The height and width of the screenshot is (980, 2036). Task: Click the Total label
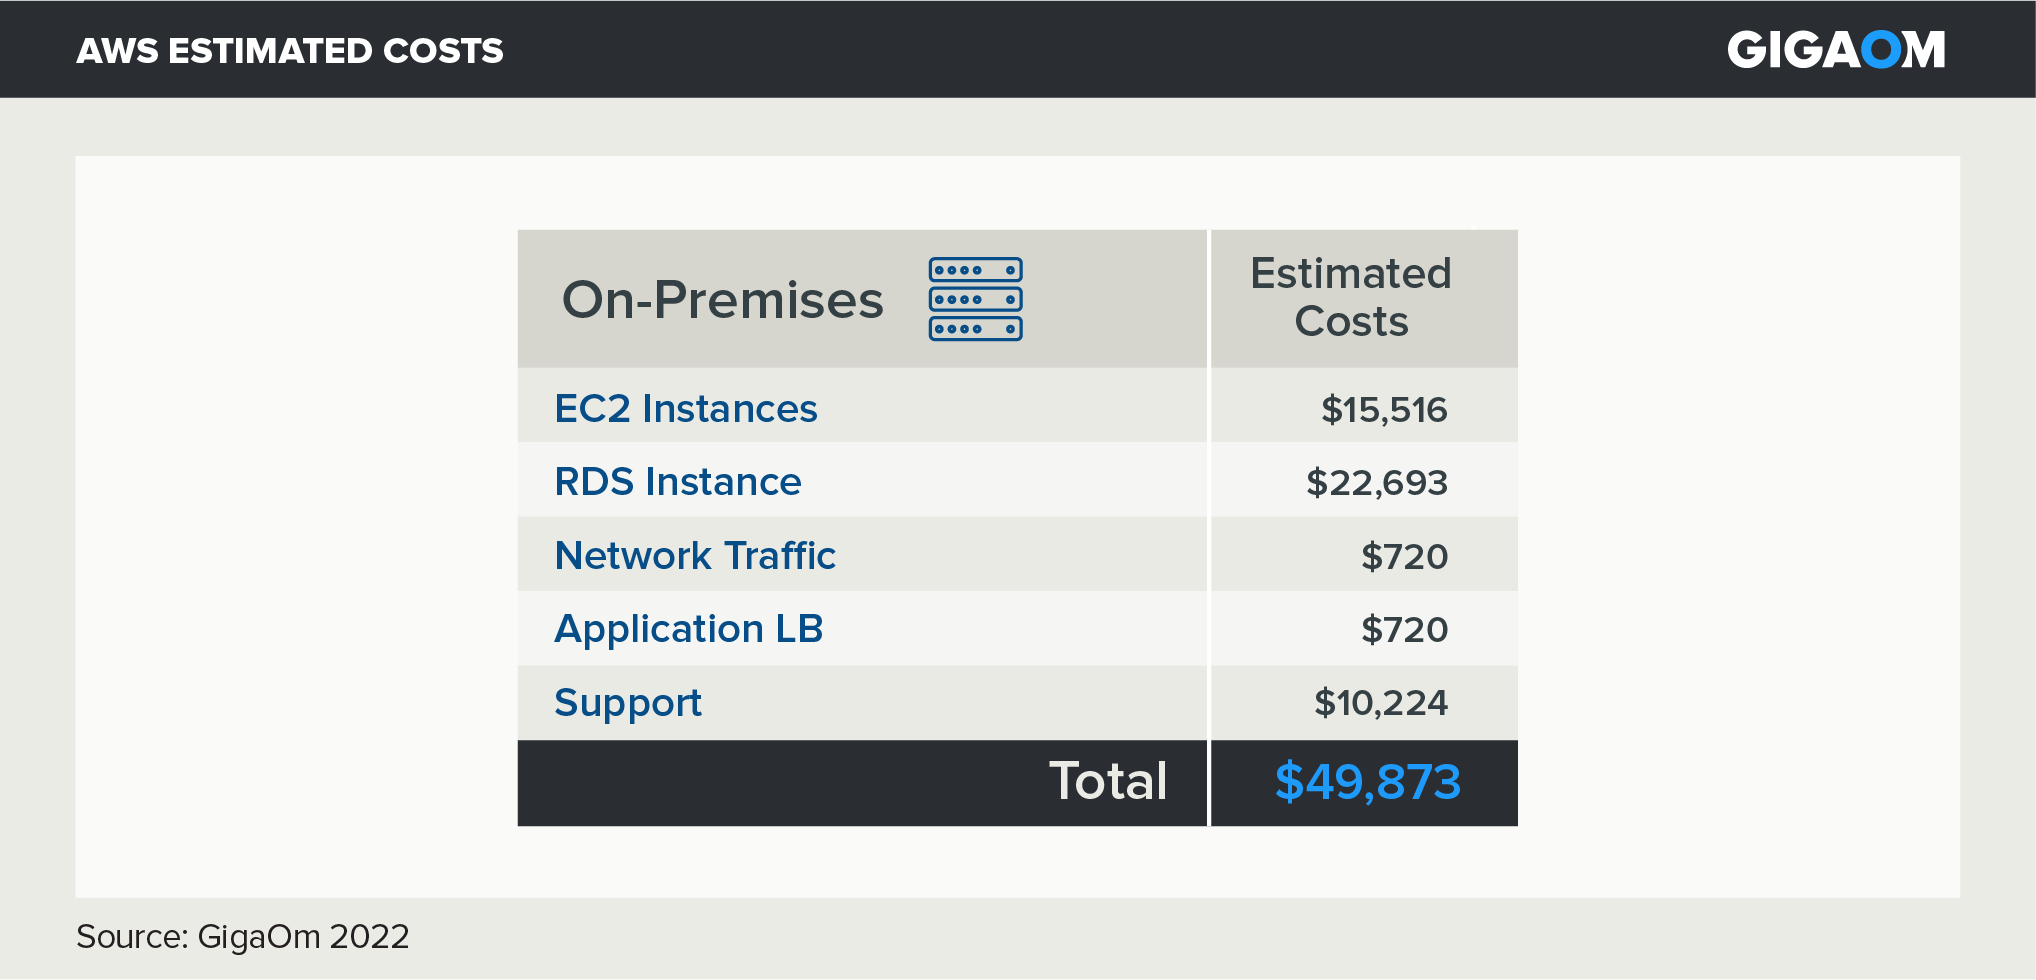pos(1107,781)
